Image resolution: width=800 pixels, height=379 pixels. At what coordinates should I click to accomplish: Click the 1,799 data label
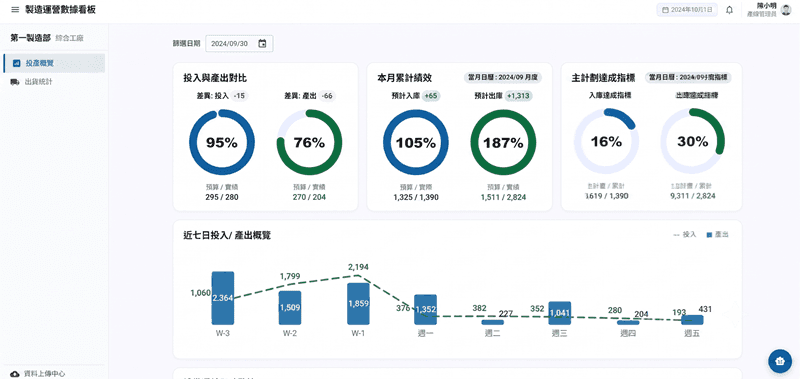[290, 276]
